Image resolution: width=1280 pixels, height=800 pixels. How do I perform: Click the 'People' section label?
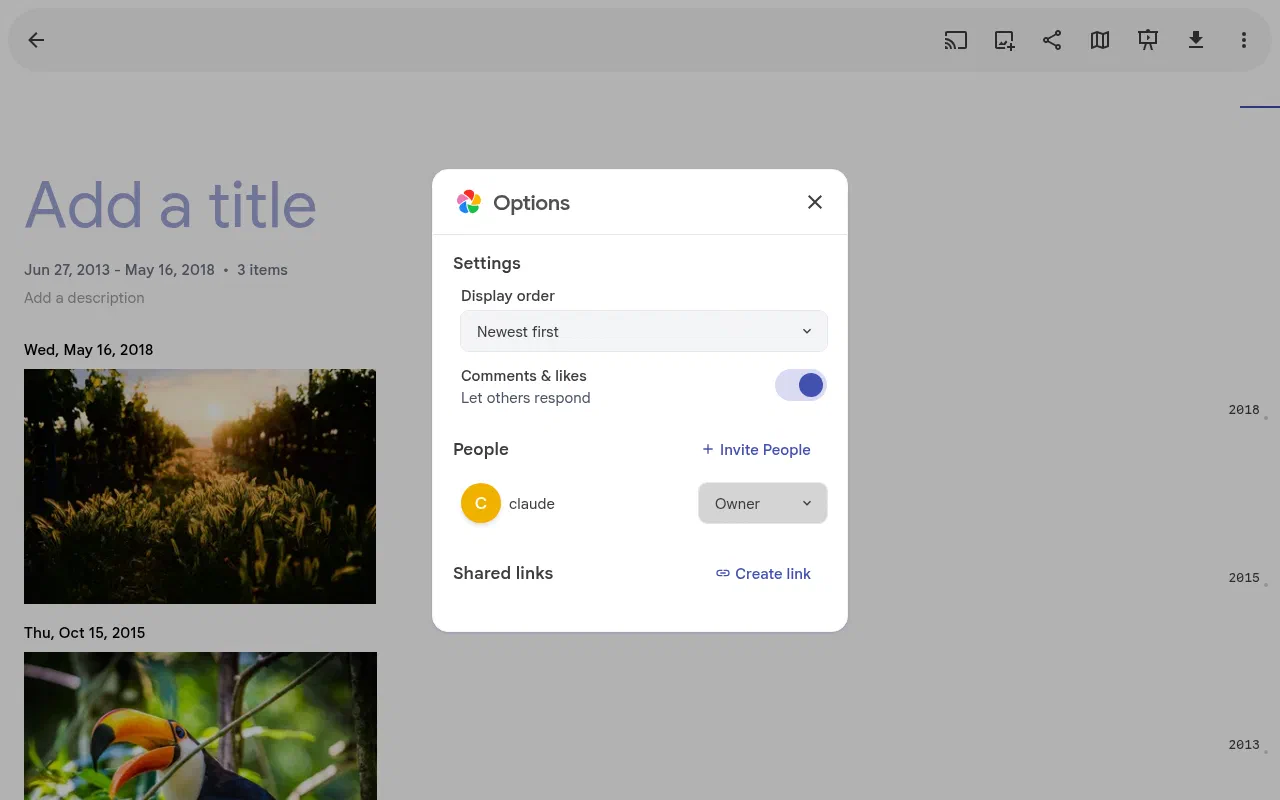pyautogui.click(x=481, y=449)
